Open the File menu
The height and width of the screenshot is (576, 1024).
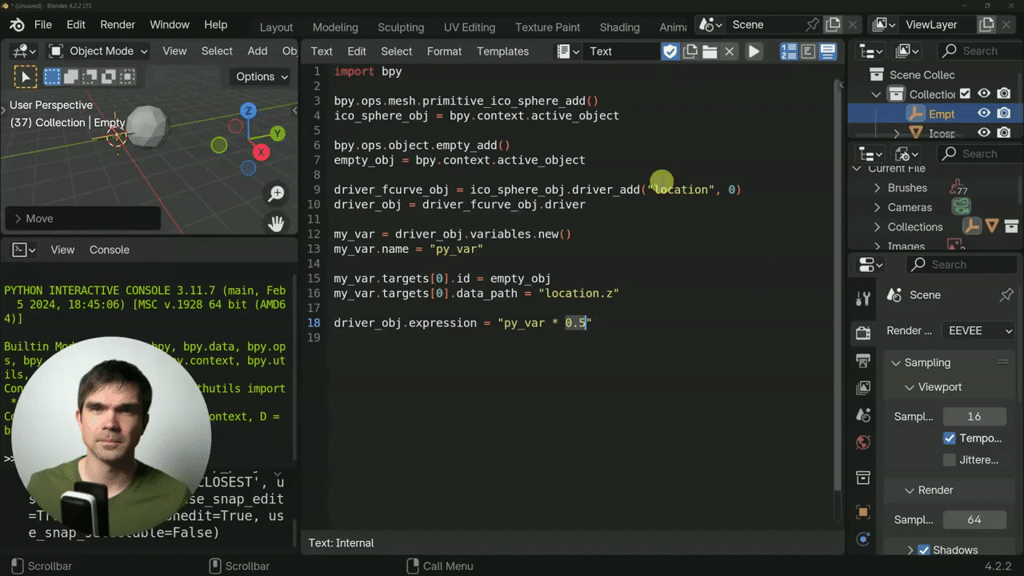pyautogui.click(x=43, y=25)
